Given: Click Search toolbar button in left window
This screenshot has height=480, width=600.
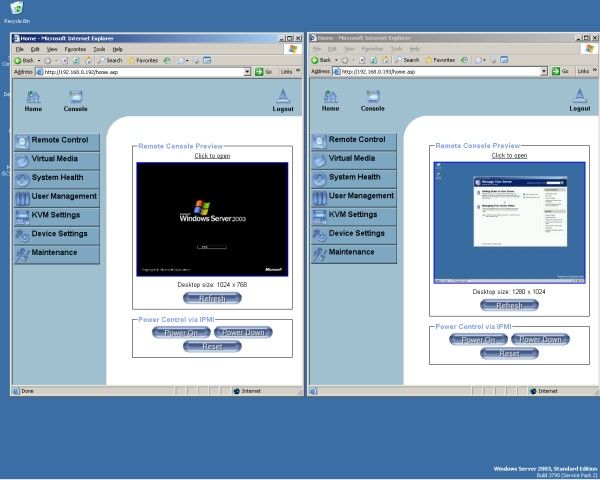Looking at the screenshot, I should click(110, 60).
